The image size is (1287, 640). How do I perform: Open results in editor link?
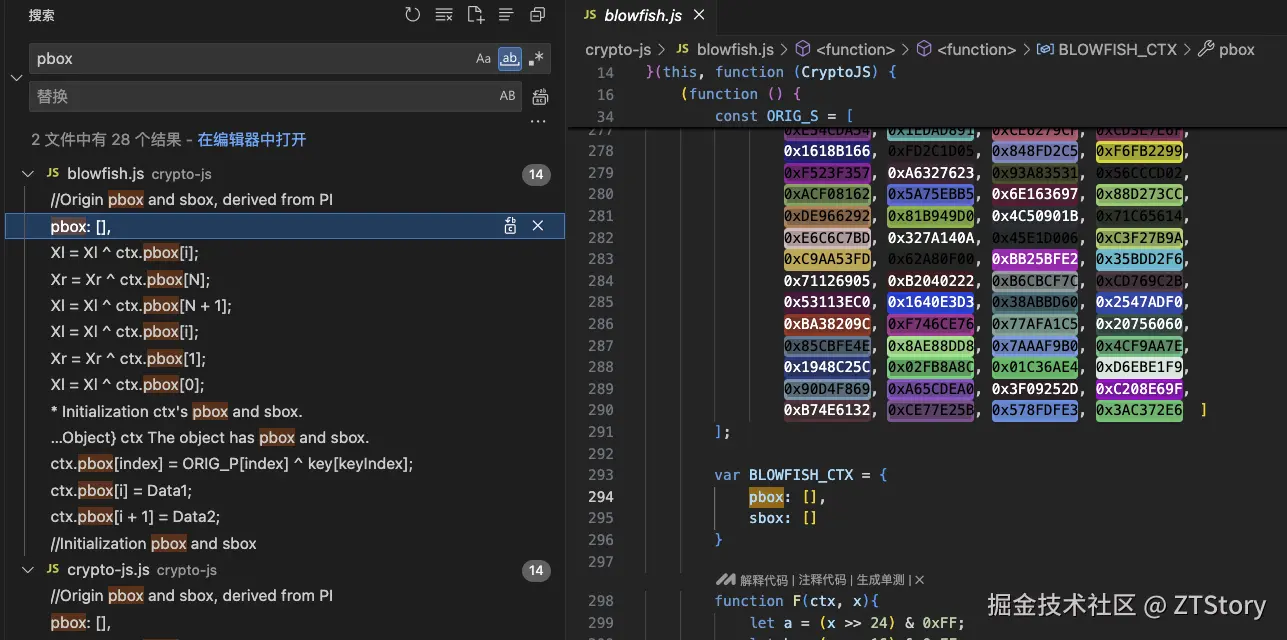click(251, 140)
